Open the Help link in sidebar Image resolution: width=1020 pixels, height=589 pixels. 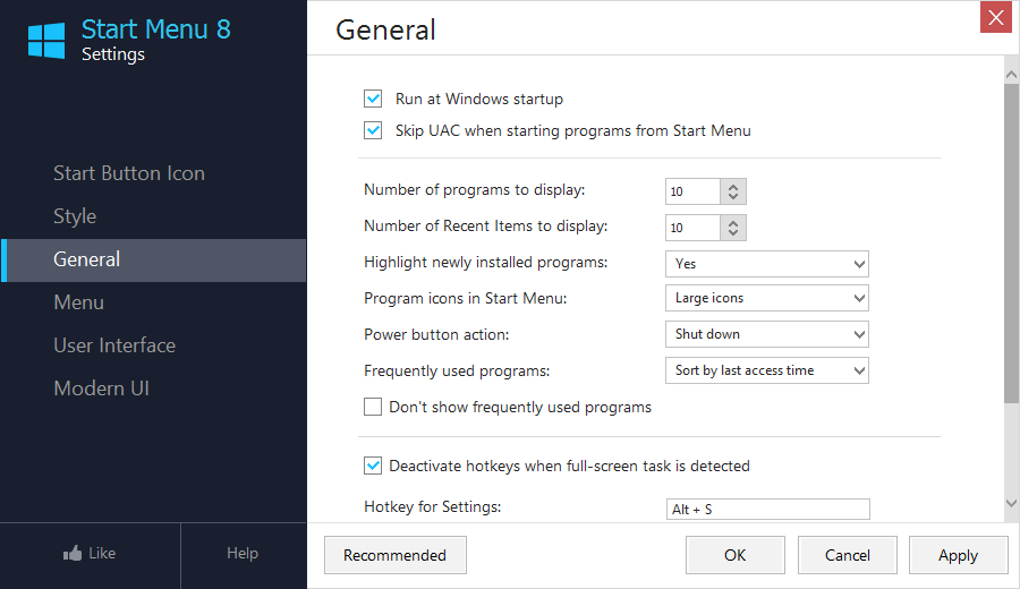[242, 553]
